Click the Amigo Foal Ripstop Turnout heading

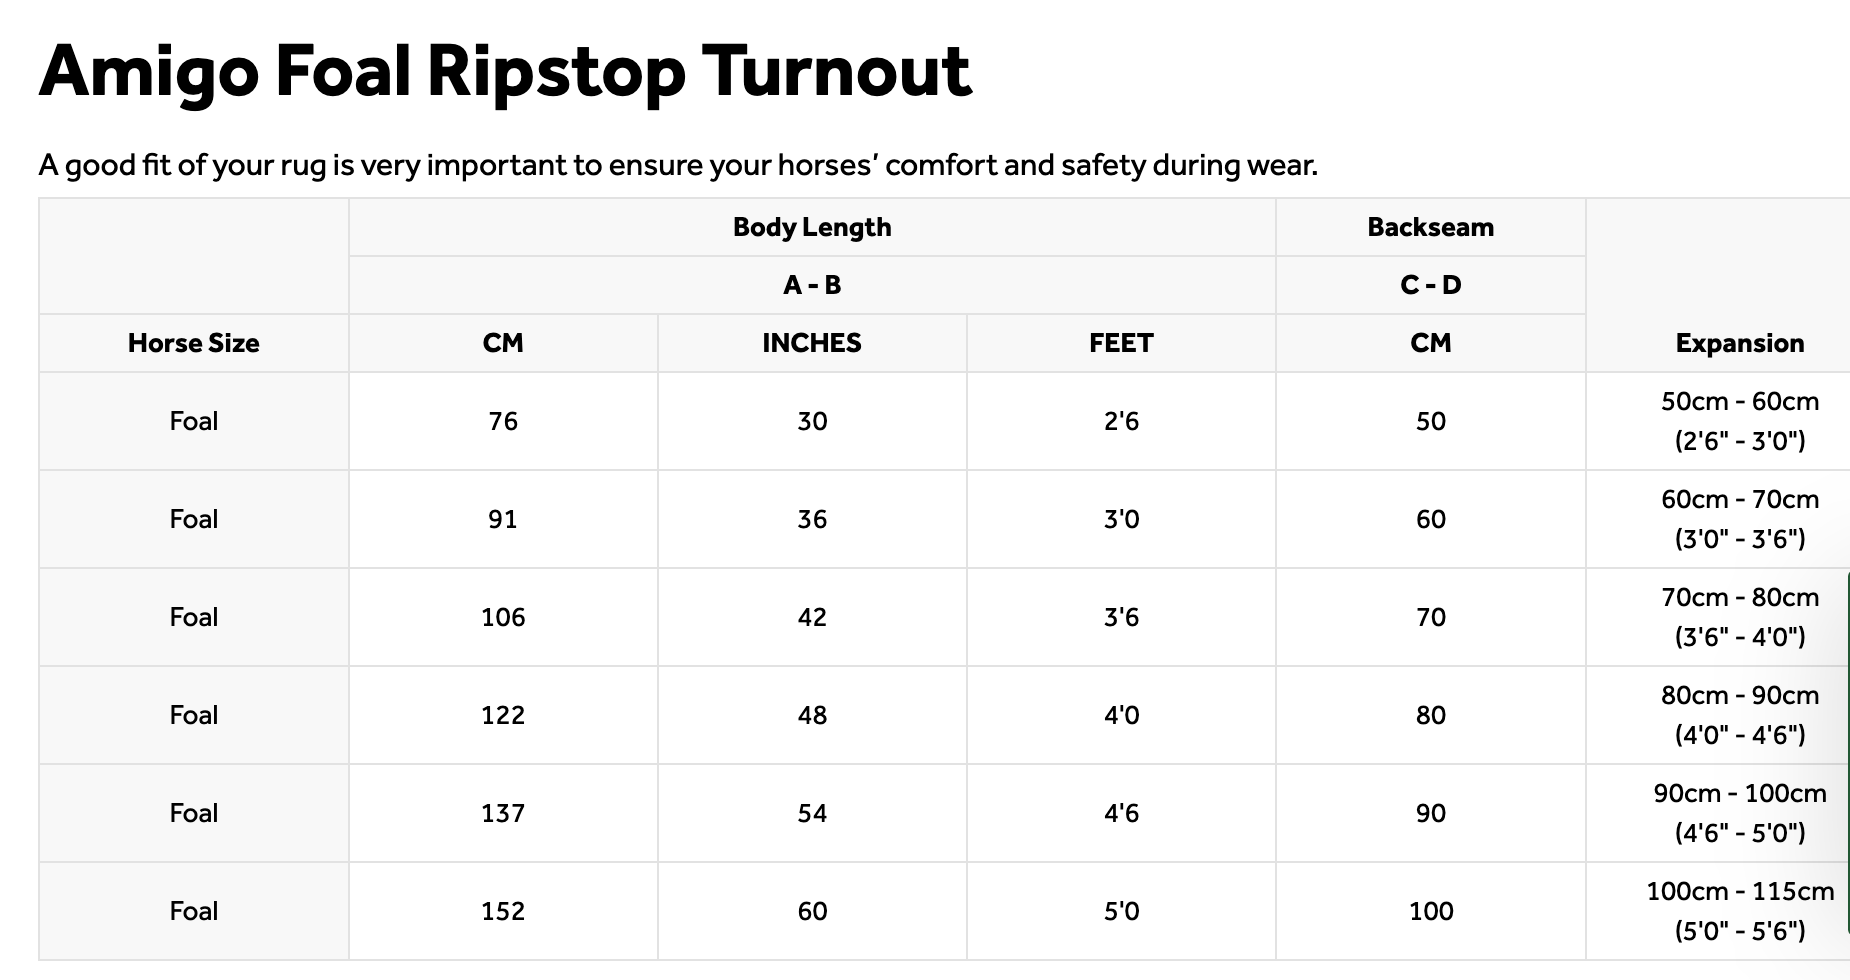(505, 71)
